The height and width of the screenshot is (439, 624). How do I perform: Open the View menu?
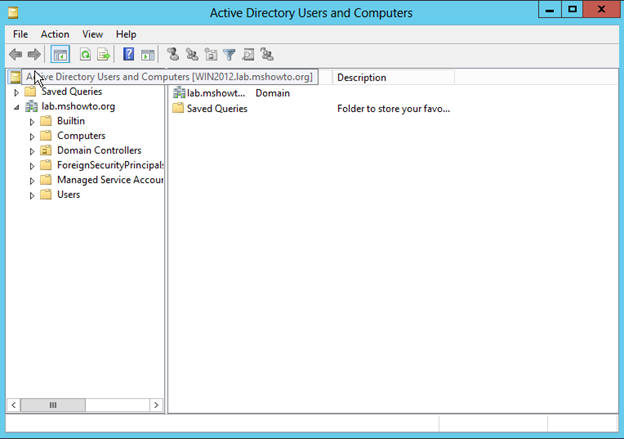[92, 34]
